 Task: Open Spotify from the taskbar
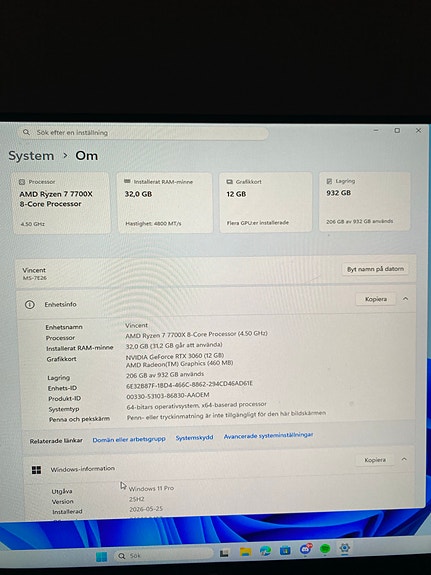point(325,549)
